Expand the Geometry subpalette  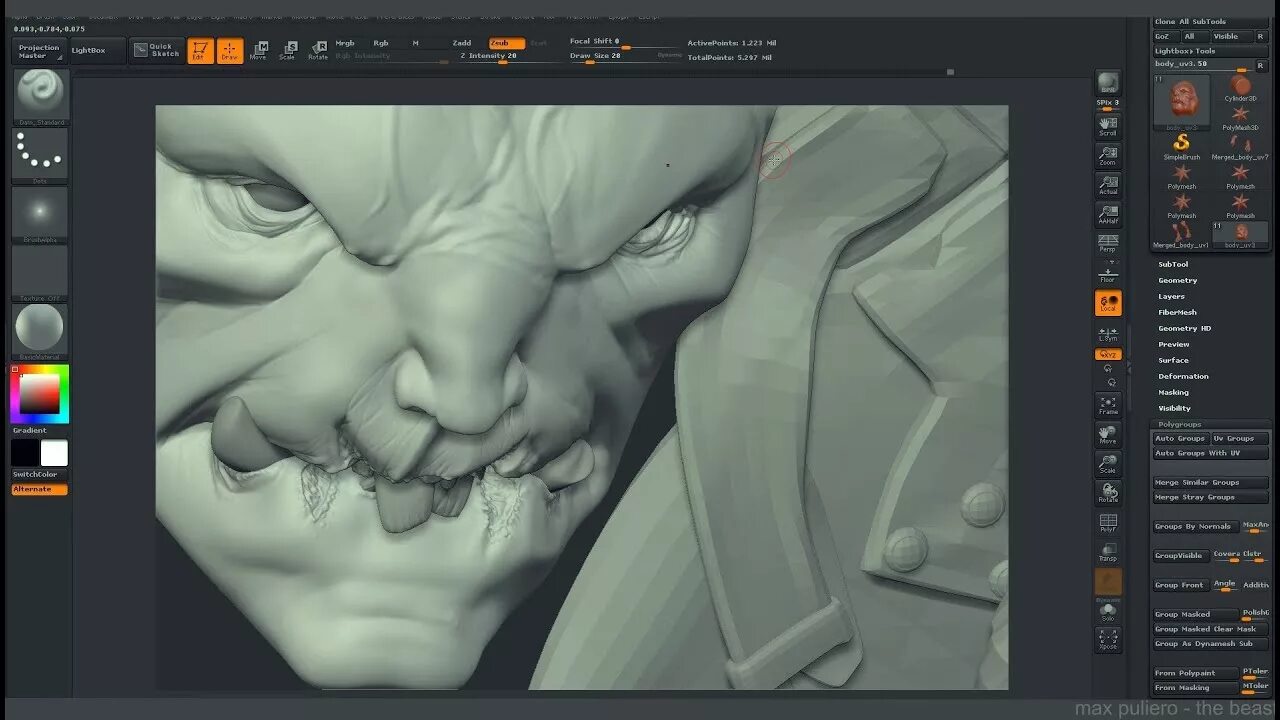tap(1177, 280)
